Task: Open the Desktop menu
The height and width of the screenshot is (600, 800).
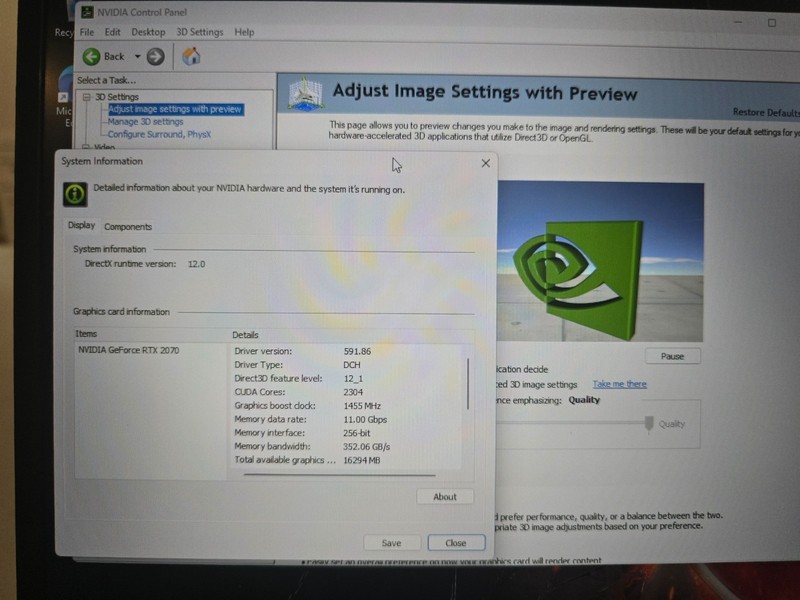Action: (148, 32)
